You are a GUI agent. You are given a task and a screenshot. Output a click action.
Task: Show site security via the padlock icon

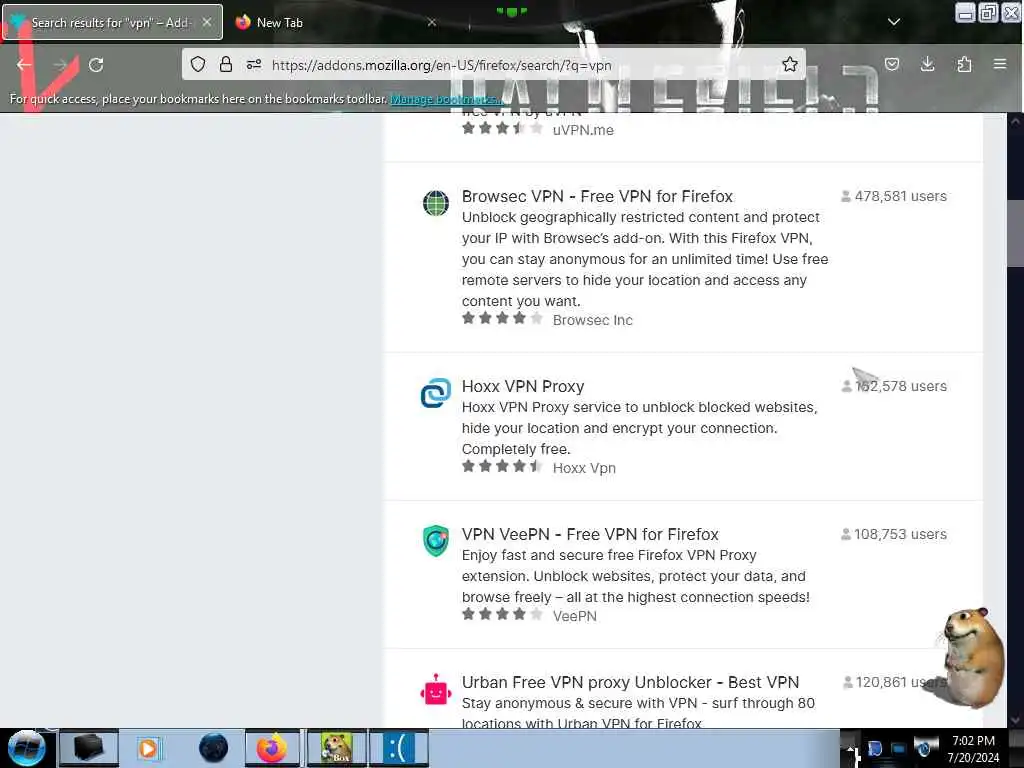[226, 64]
